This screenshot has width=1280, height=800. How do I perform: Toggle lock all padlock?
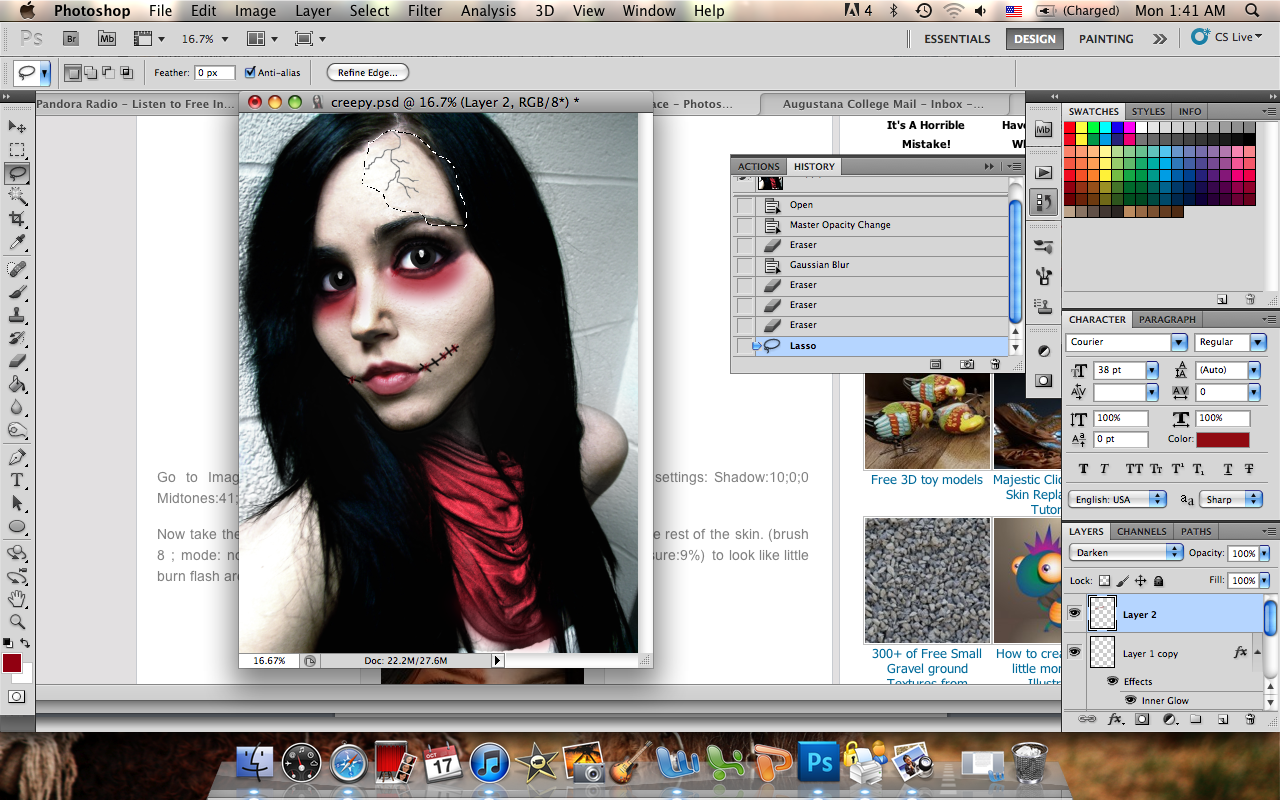(1158, 580)
